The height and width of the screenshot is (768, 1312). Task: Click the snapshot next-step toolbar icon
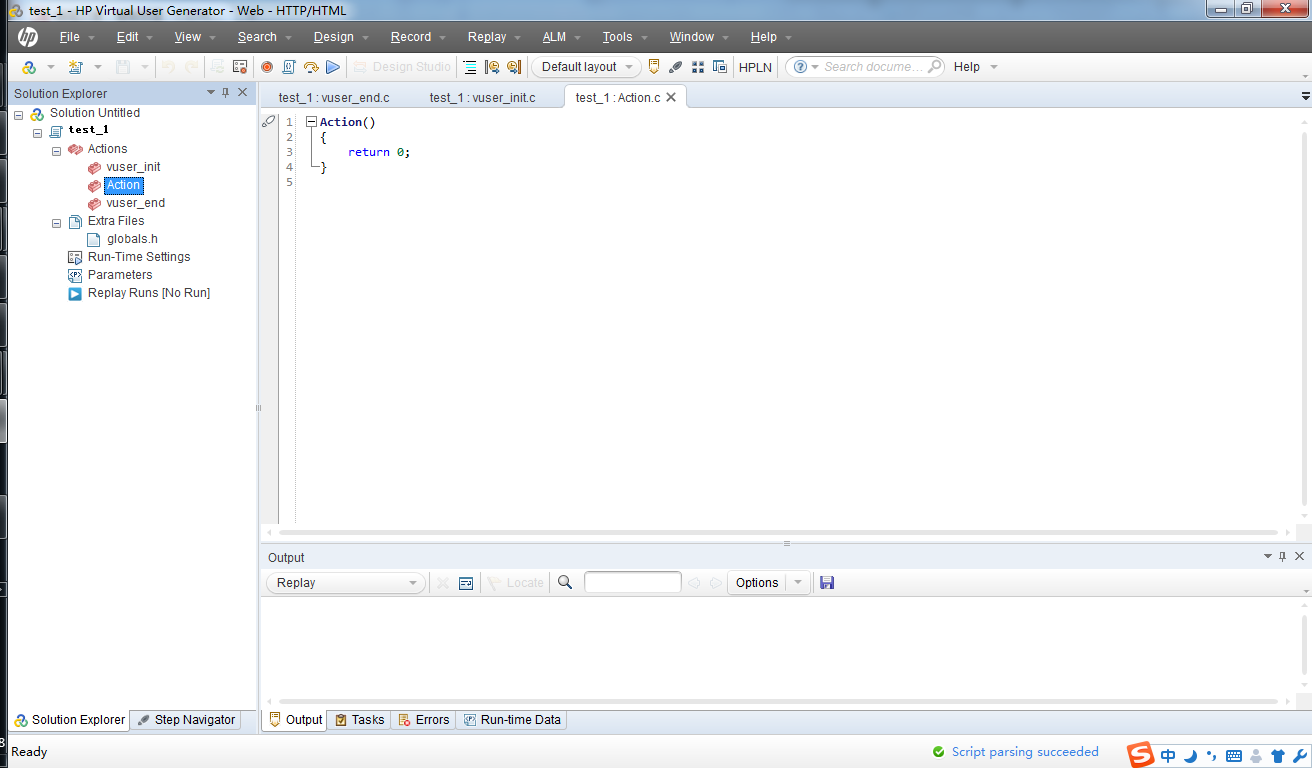coord(514,67)
